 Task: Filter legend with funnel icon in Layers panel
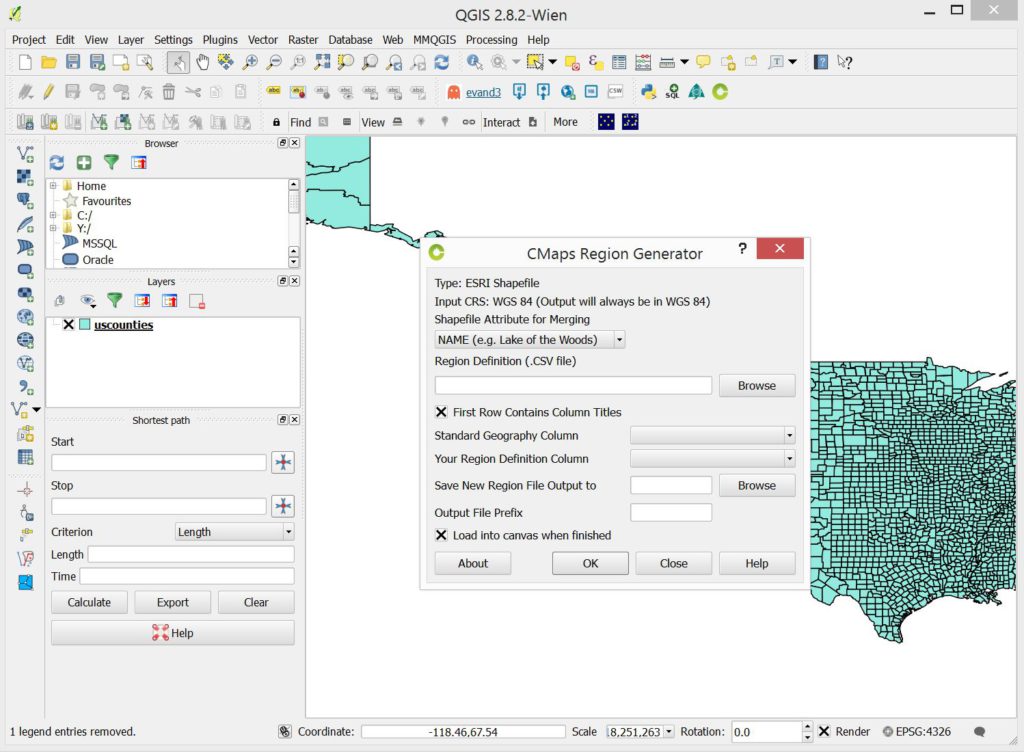click(114, 300)
